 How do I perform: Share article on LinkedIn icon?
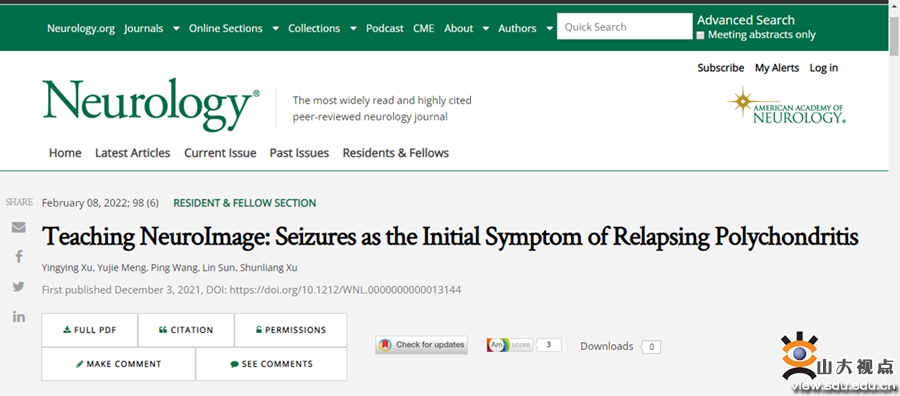(x=18, y=316)
